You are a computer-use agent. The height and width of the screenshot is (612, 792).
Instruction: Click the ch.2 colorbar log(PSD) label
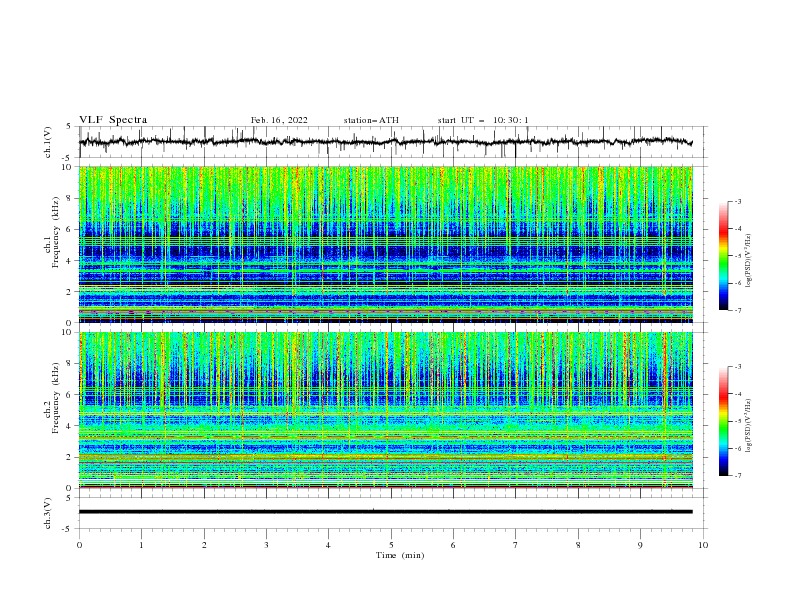(749, 425)
